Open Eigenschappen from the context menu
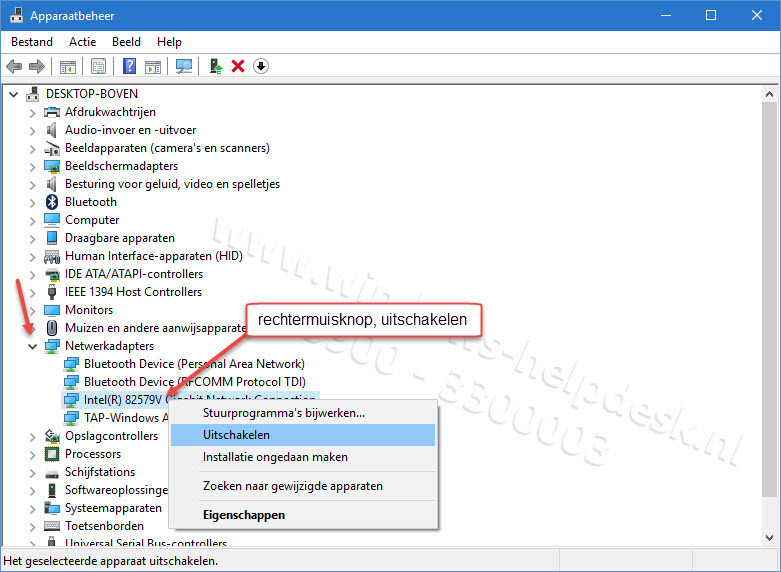Screen dimensions: 781x572 303,515
